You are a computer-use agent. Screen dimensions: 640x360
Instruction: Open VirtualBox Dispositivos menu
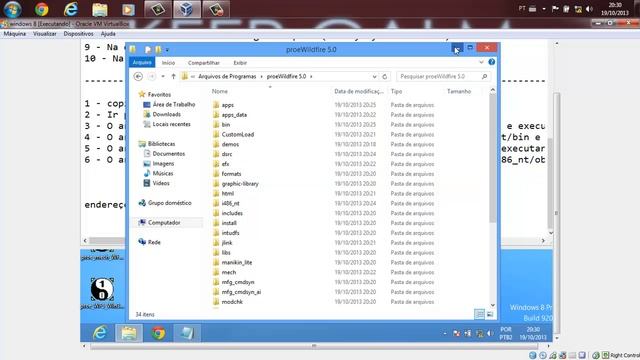[78, 34]
